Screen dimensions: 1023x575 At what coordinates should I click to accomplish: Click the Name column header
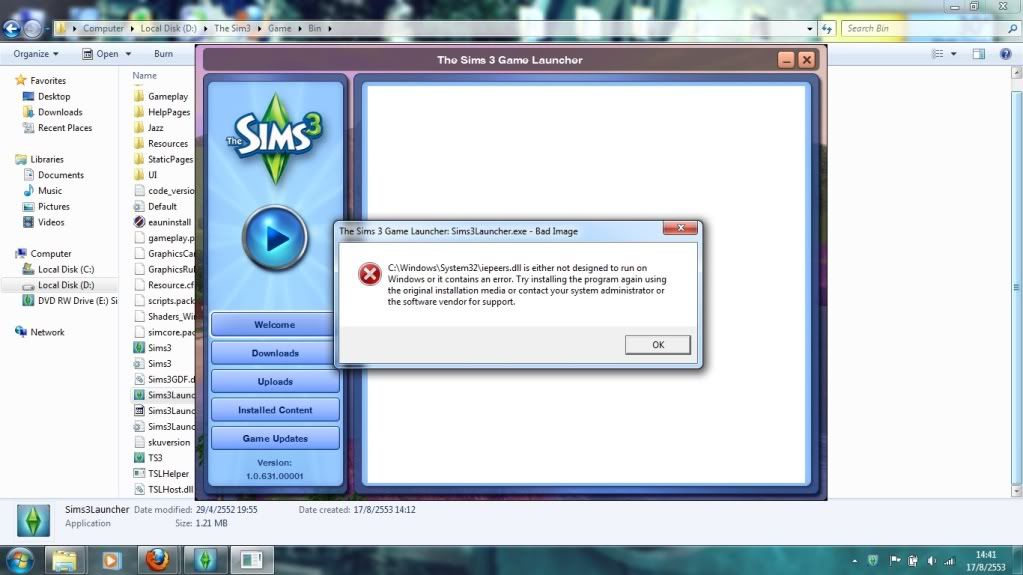pos(144,76)
